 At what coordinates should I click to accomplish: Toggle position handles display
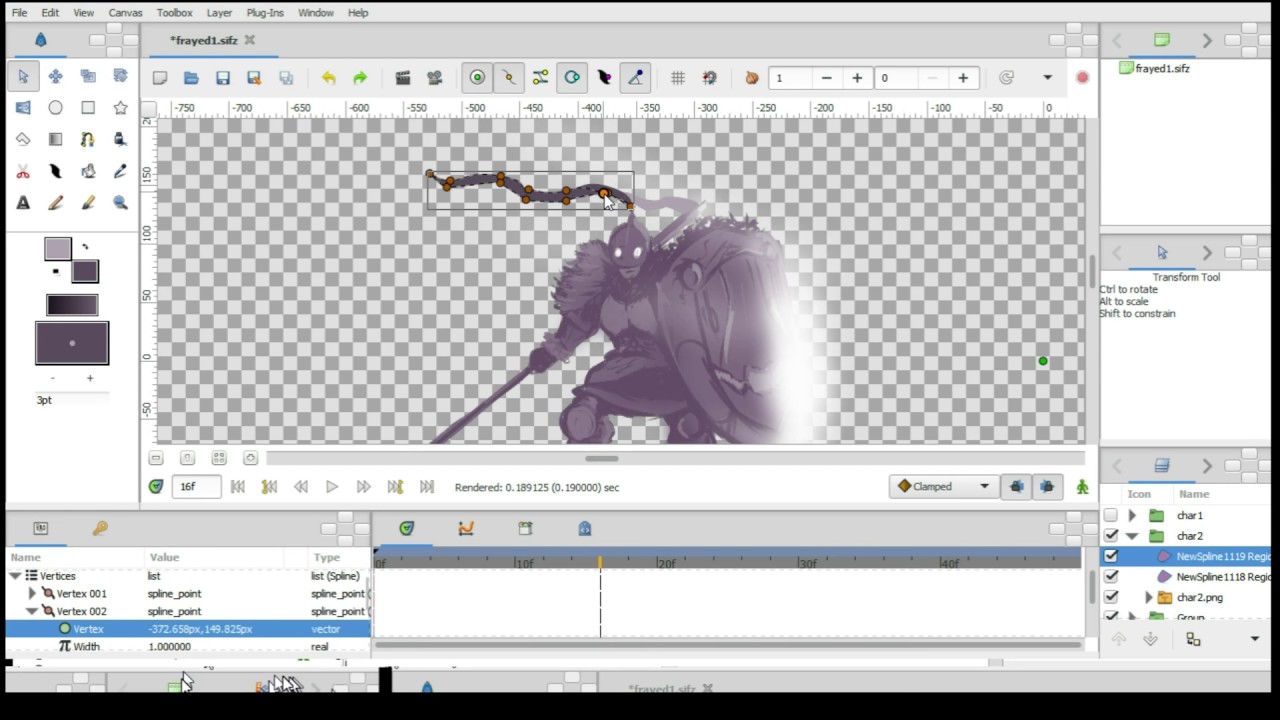(477, 78)
